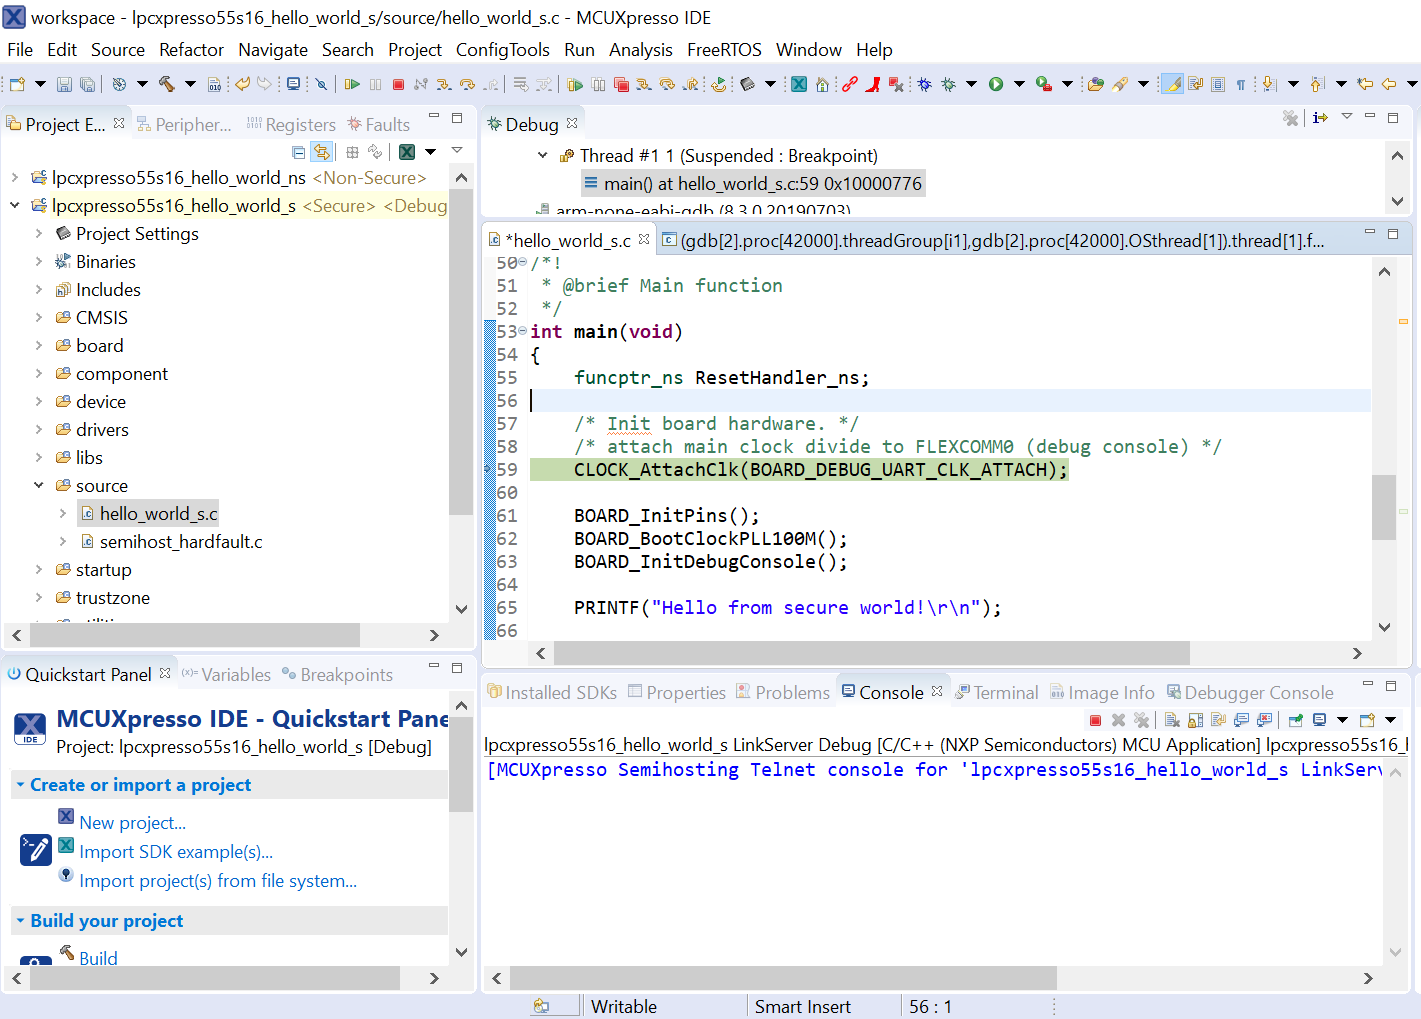Click the Step Over debug icon
This screenshot has height=1019, width=1421.
click(467, 85)
